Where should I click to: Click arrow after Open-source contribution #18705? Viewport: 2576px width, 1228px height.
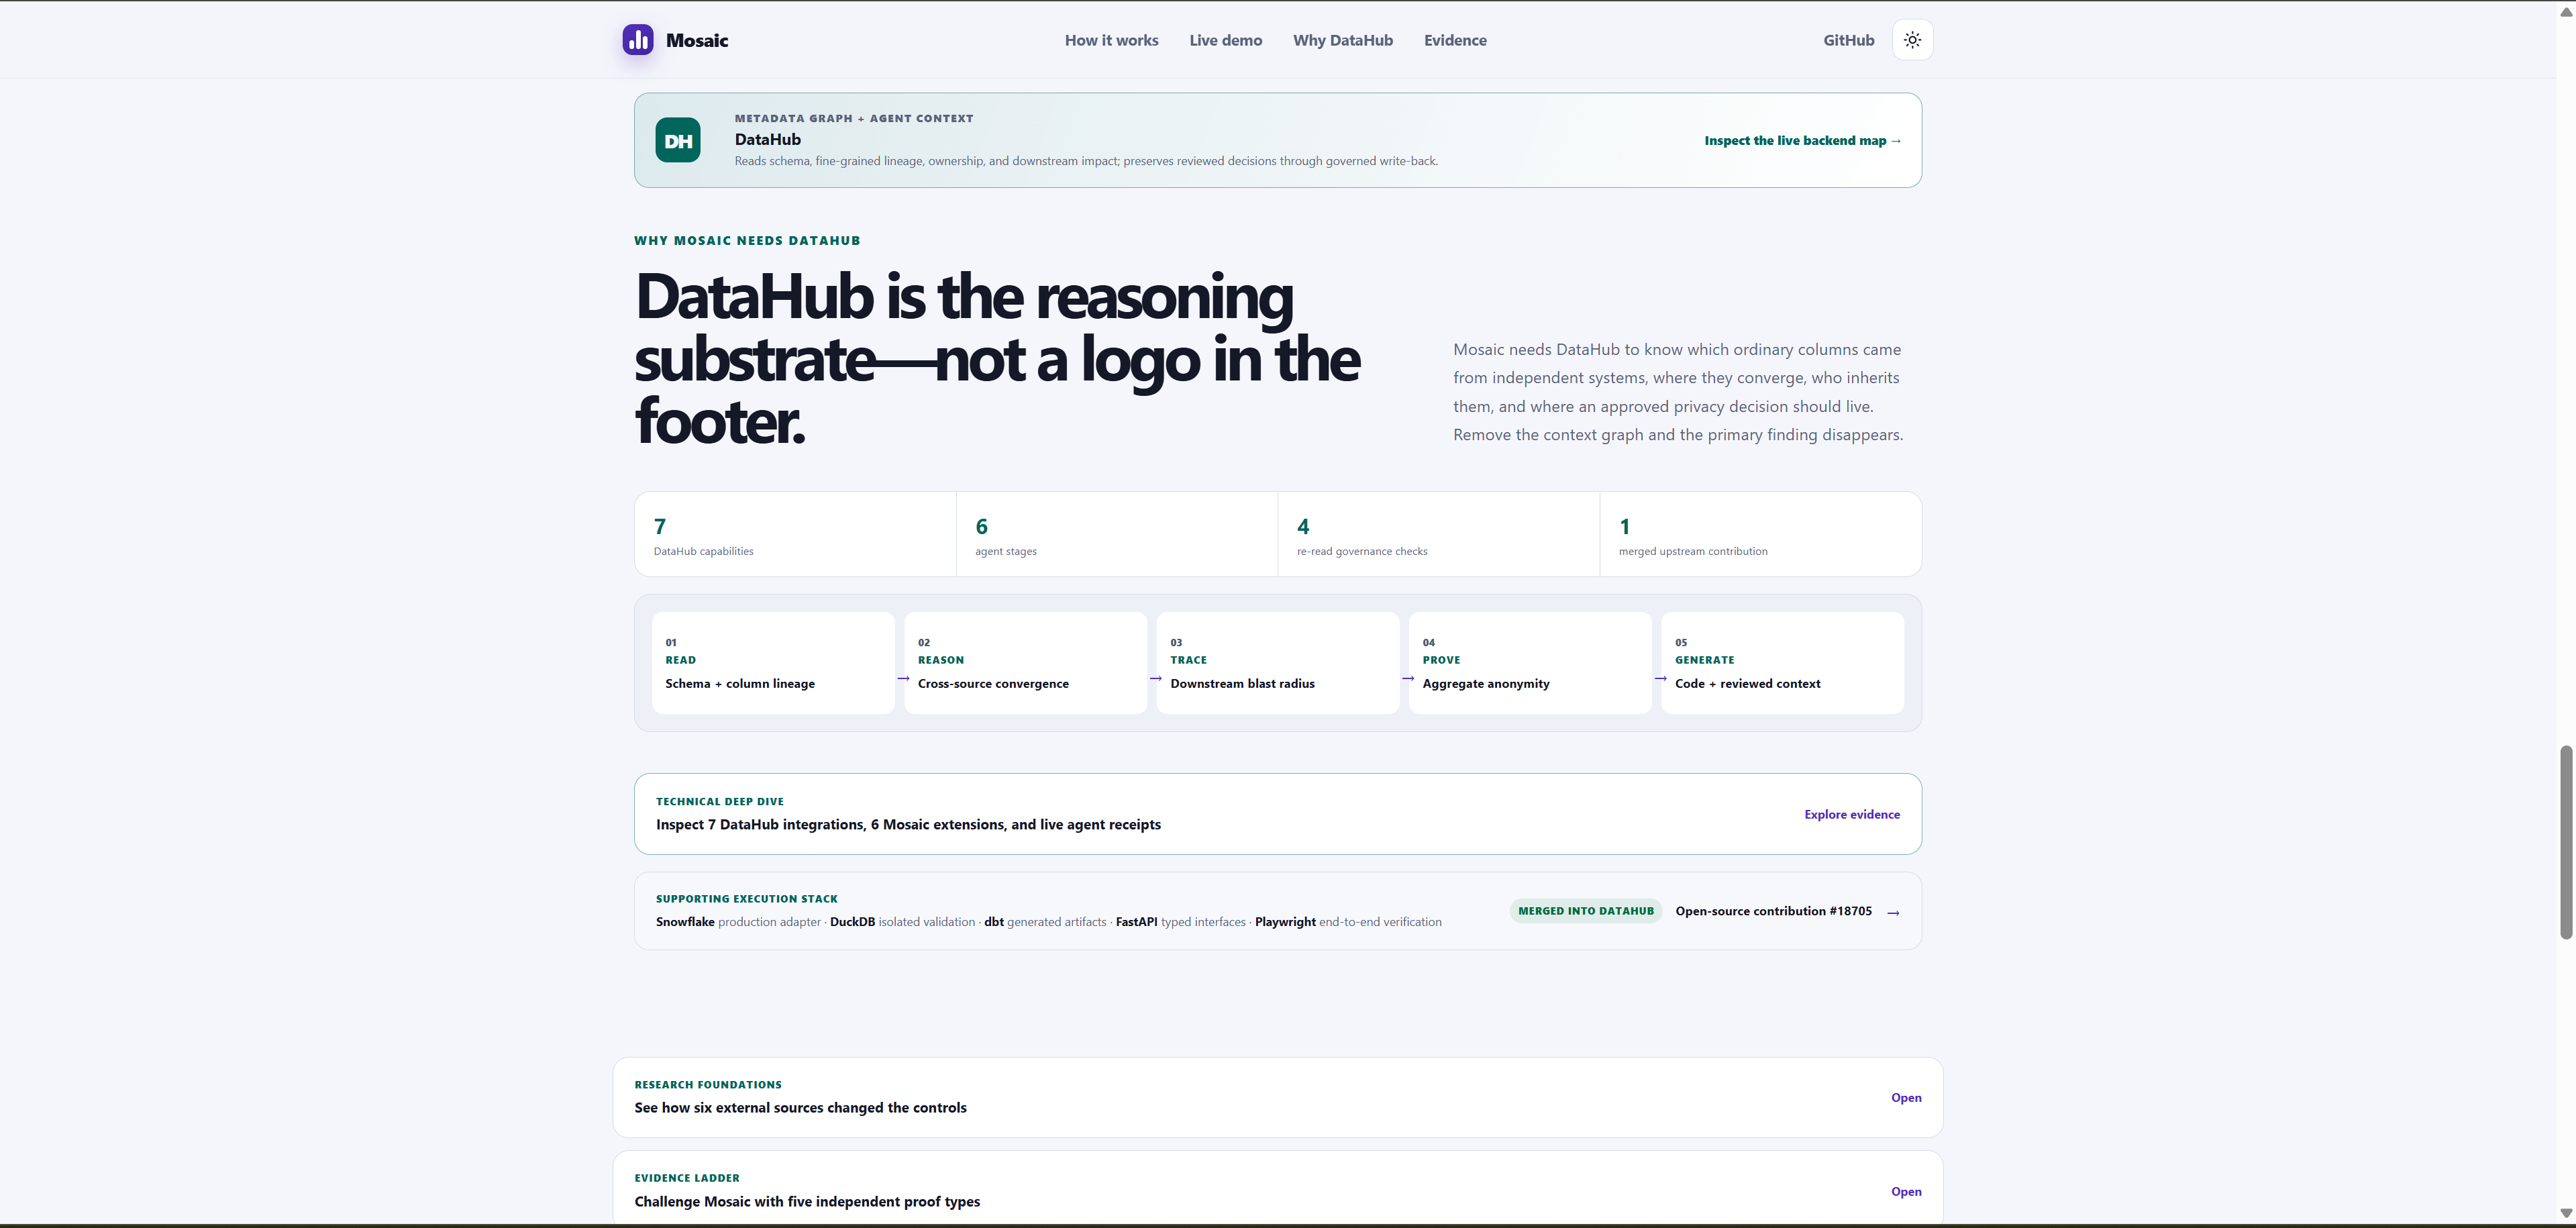pos(1893,912)
